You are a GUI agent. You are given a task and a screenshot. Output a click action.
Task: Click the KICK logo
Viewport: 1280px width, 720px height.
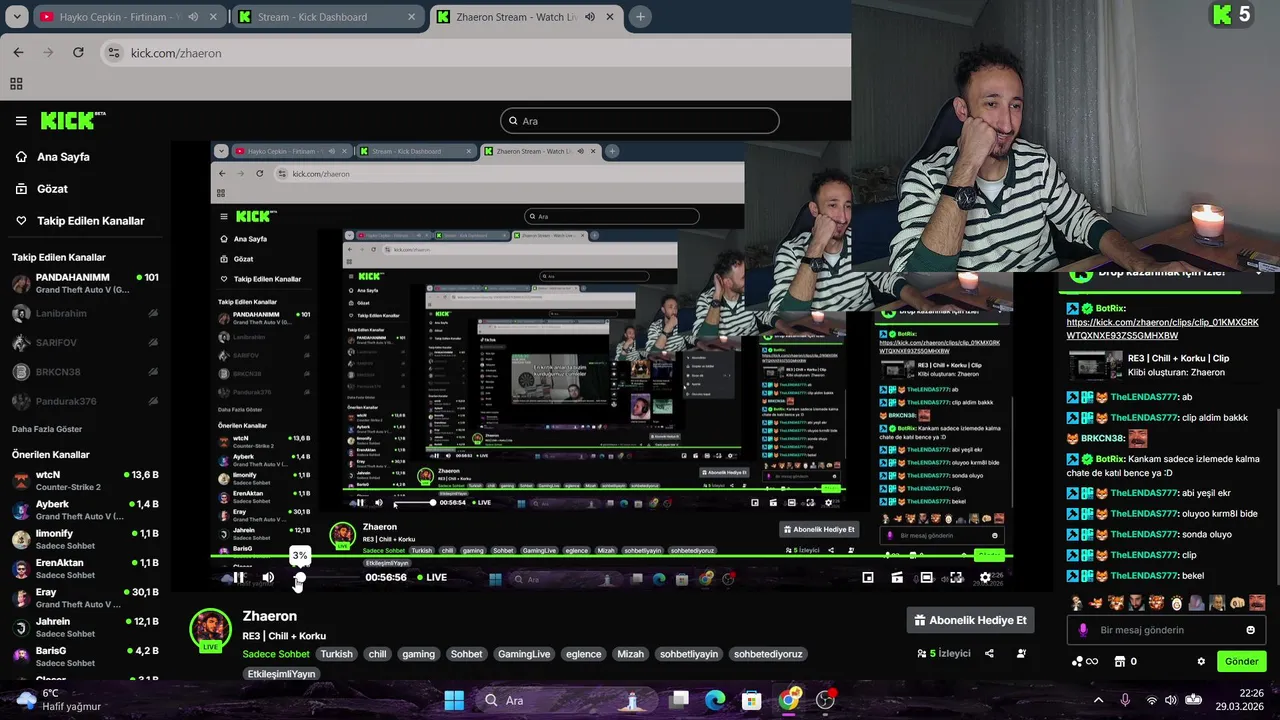pyautogui.click(x=72, y=121)
